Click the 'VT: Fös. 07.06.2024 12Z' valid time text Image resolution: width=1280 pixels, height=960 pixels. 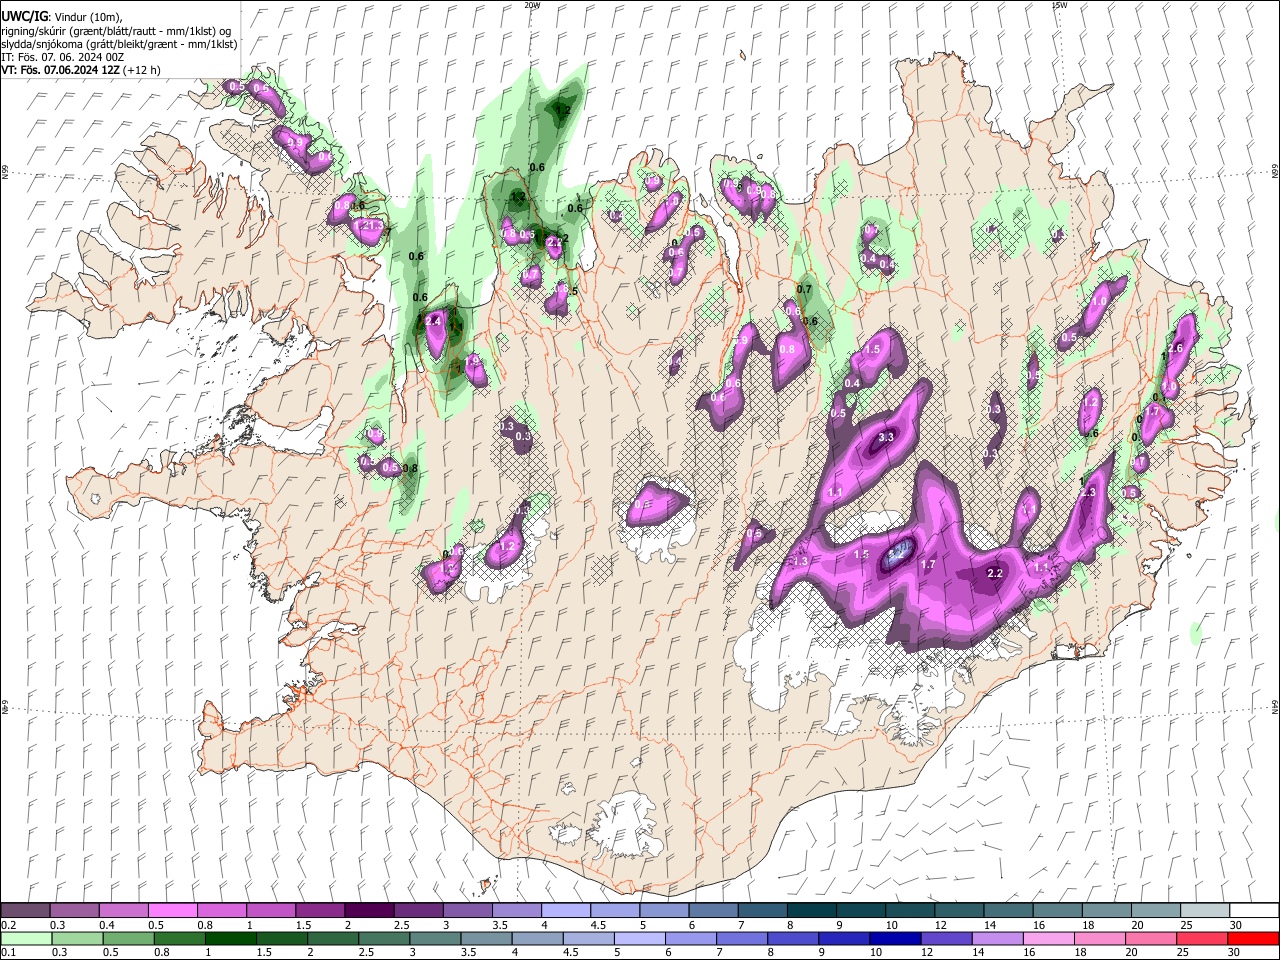pyautogui.click(x=61, y=70)
